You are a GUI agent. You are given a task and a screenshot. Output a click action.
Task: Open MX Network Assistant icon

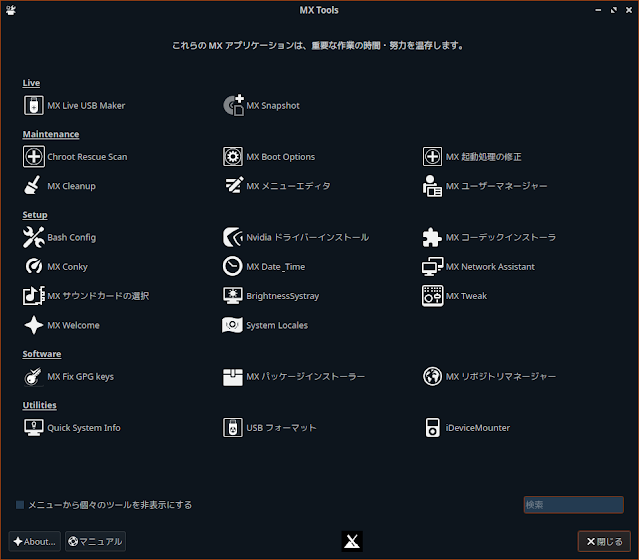click(432, 266)
